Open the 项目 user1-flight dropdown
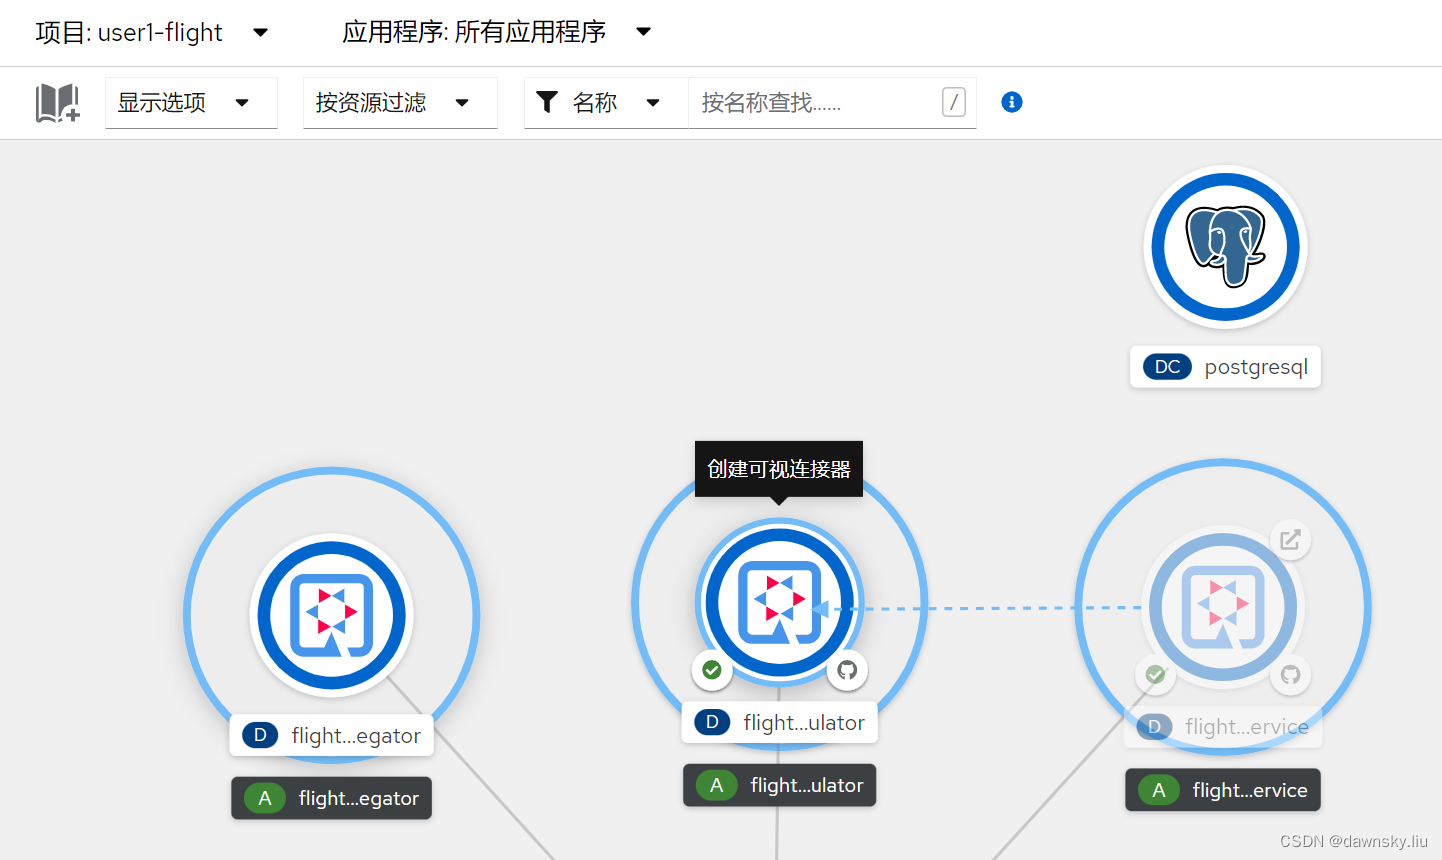Image resolution: width=1442 pixels, height=860 pixels. click(152, 32)
